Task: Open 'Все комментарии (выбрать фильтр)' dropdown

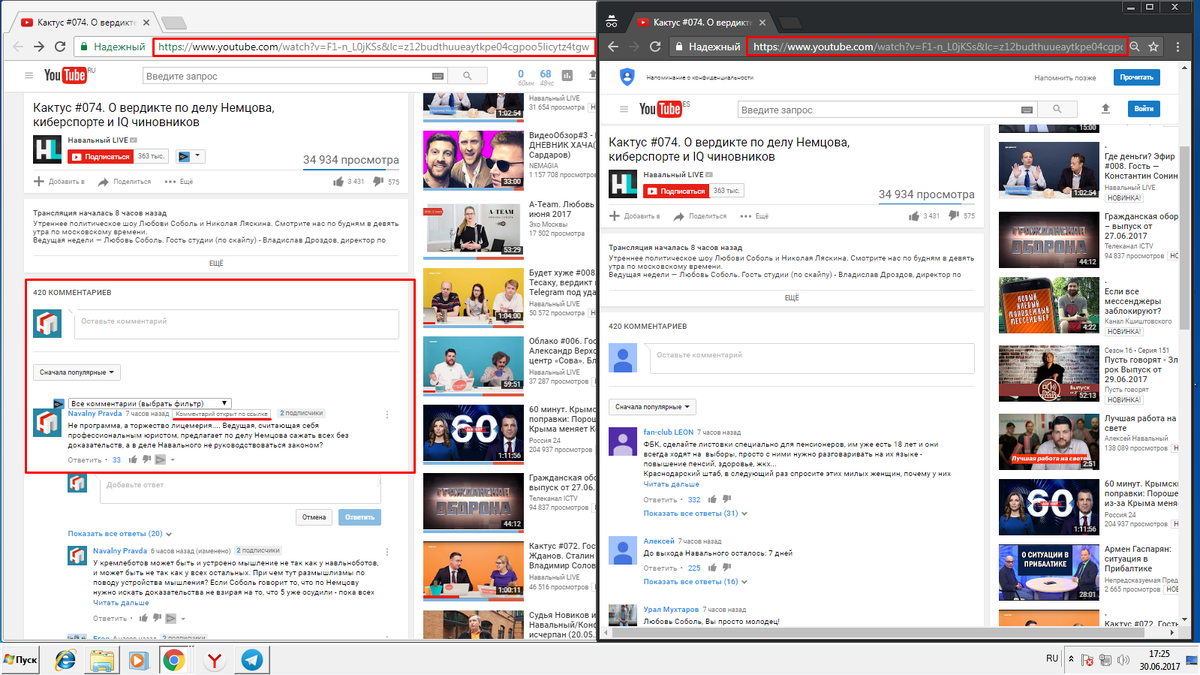Action: 150,403
